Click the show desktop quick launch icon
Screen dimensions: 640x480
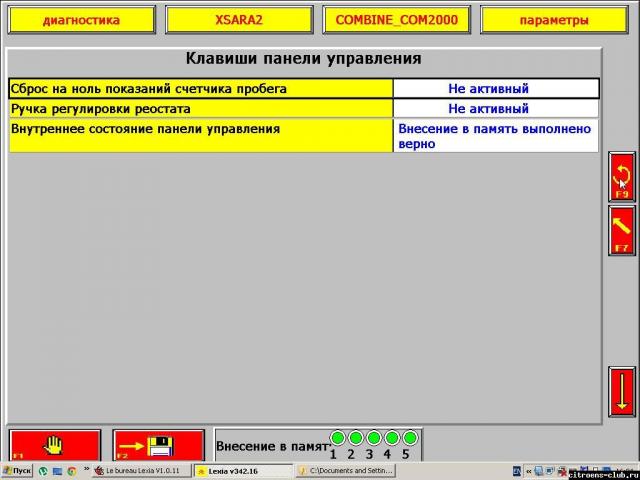pyautogui.click(x=57, y=471)
